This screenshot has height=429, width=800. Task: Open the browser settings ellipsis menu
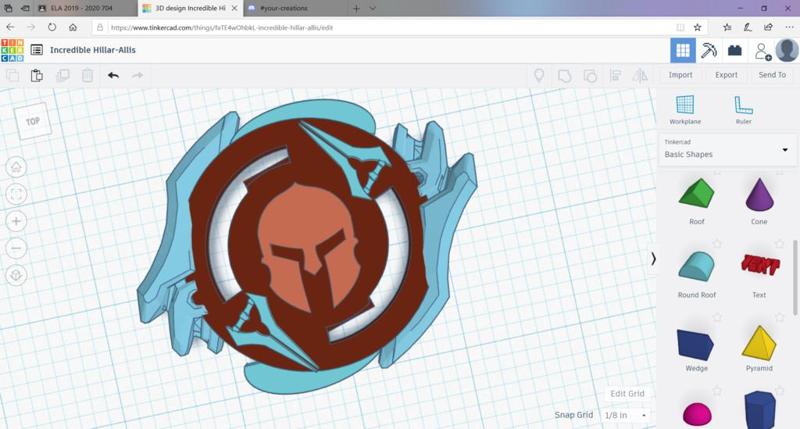[789, 28]
